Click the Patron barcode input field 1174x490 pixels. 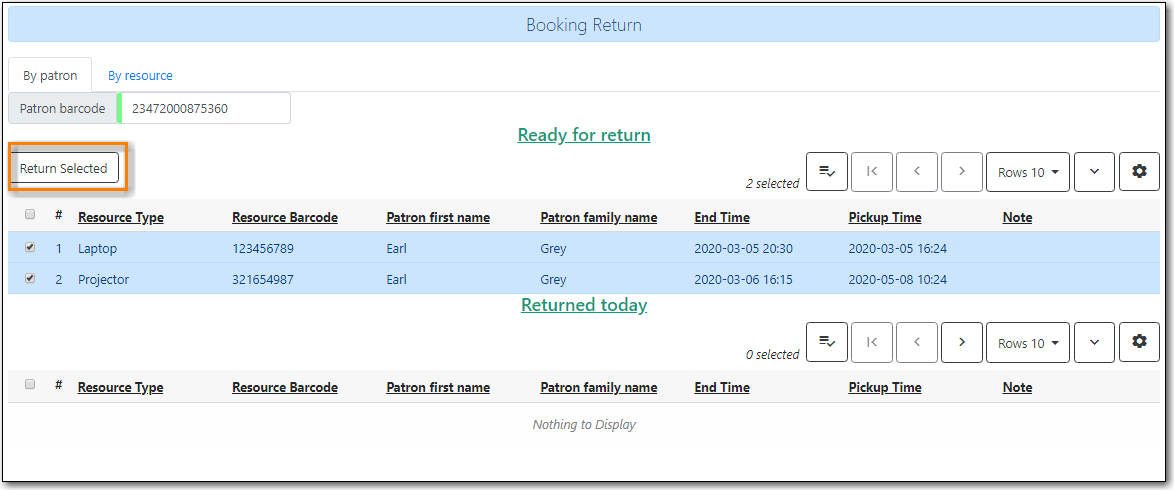pos(204,109)
